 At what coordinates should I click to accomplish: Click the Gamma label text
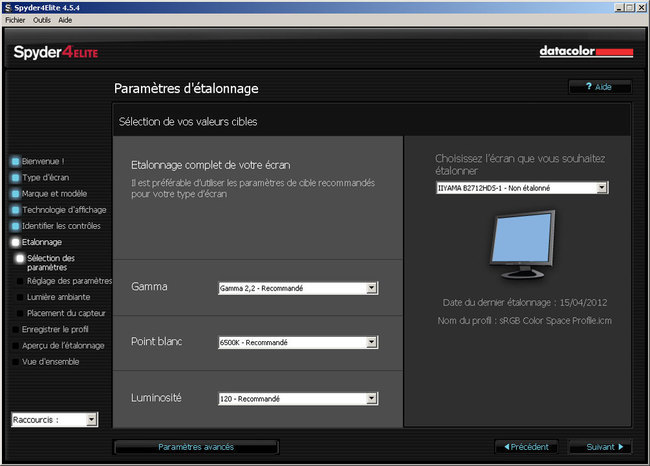[149, 286]
